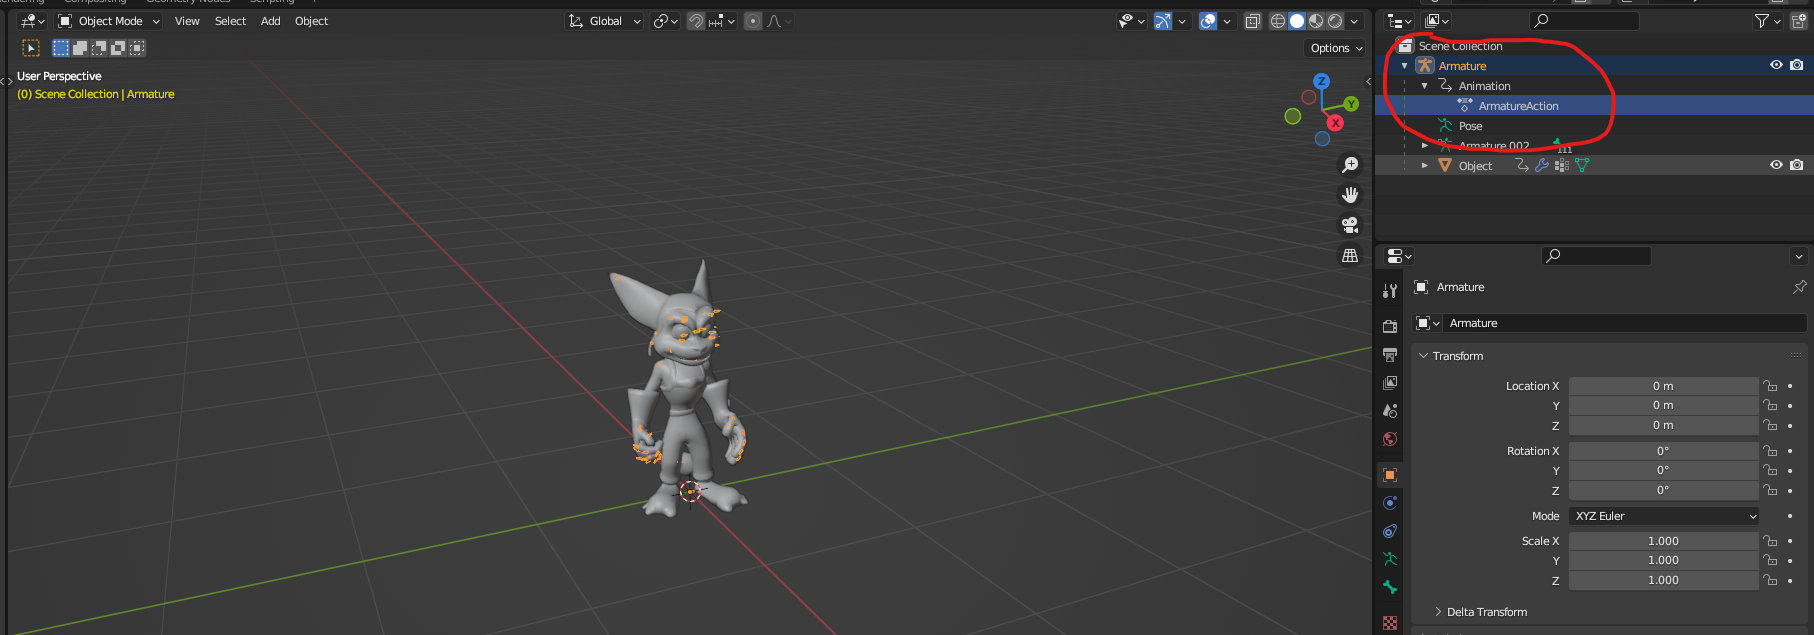Toggle the camera view icon

pos(1350,225)
